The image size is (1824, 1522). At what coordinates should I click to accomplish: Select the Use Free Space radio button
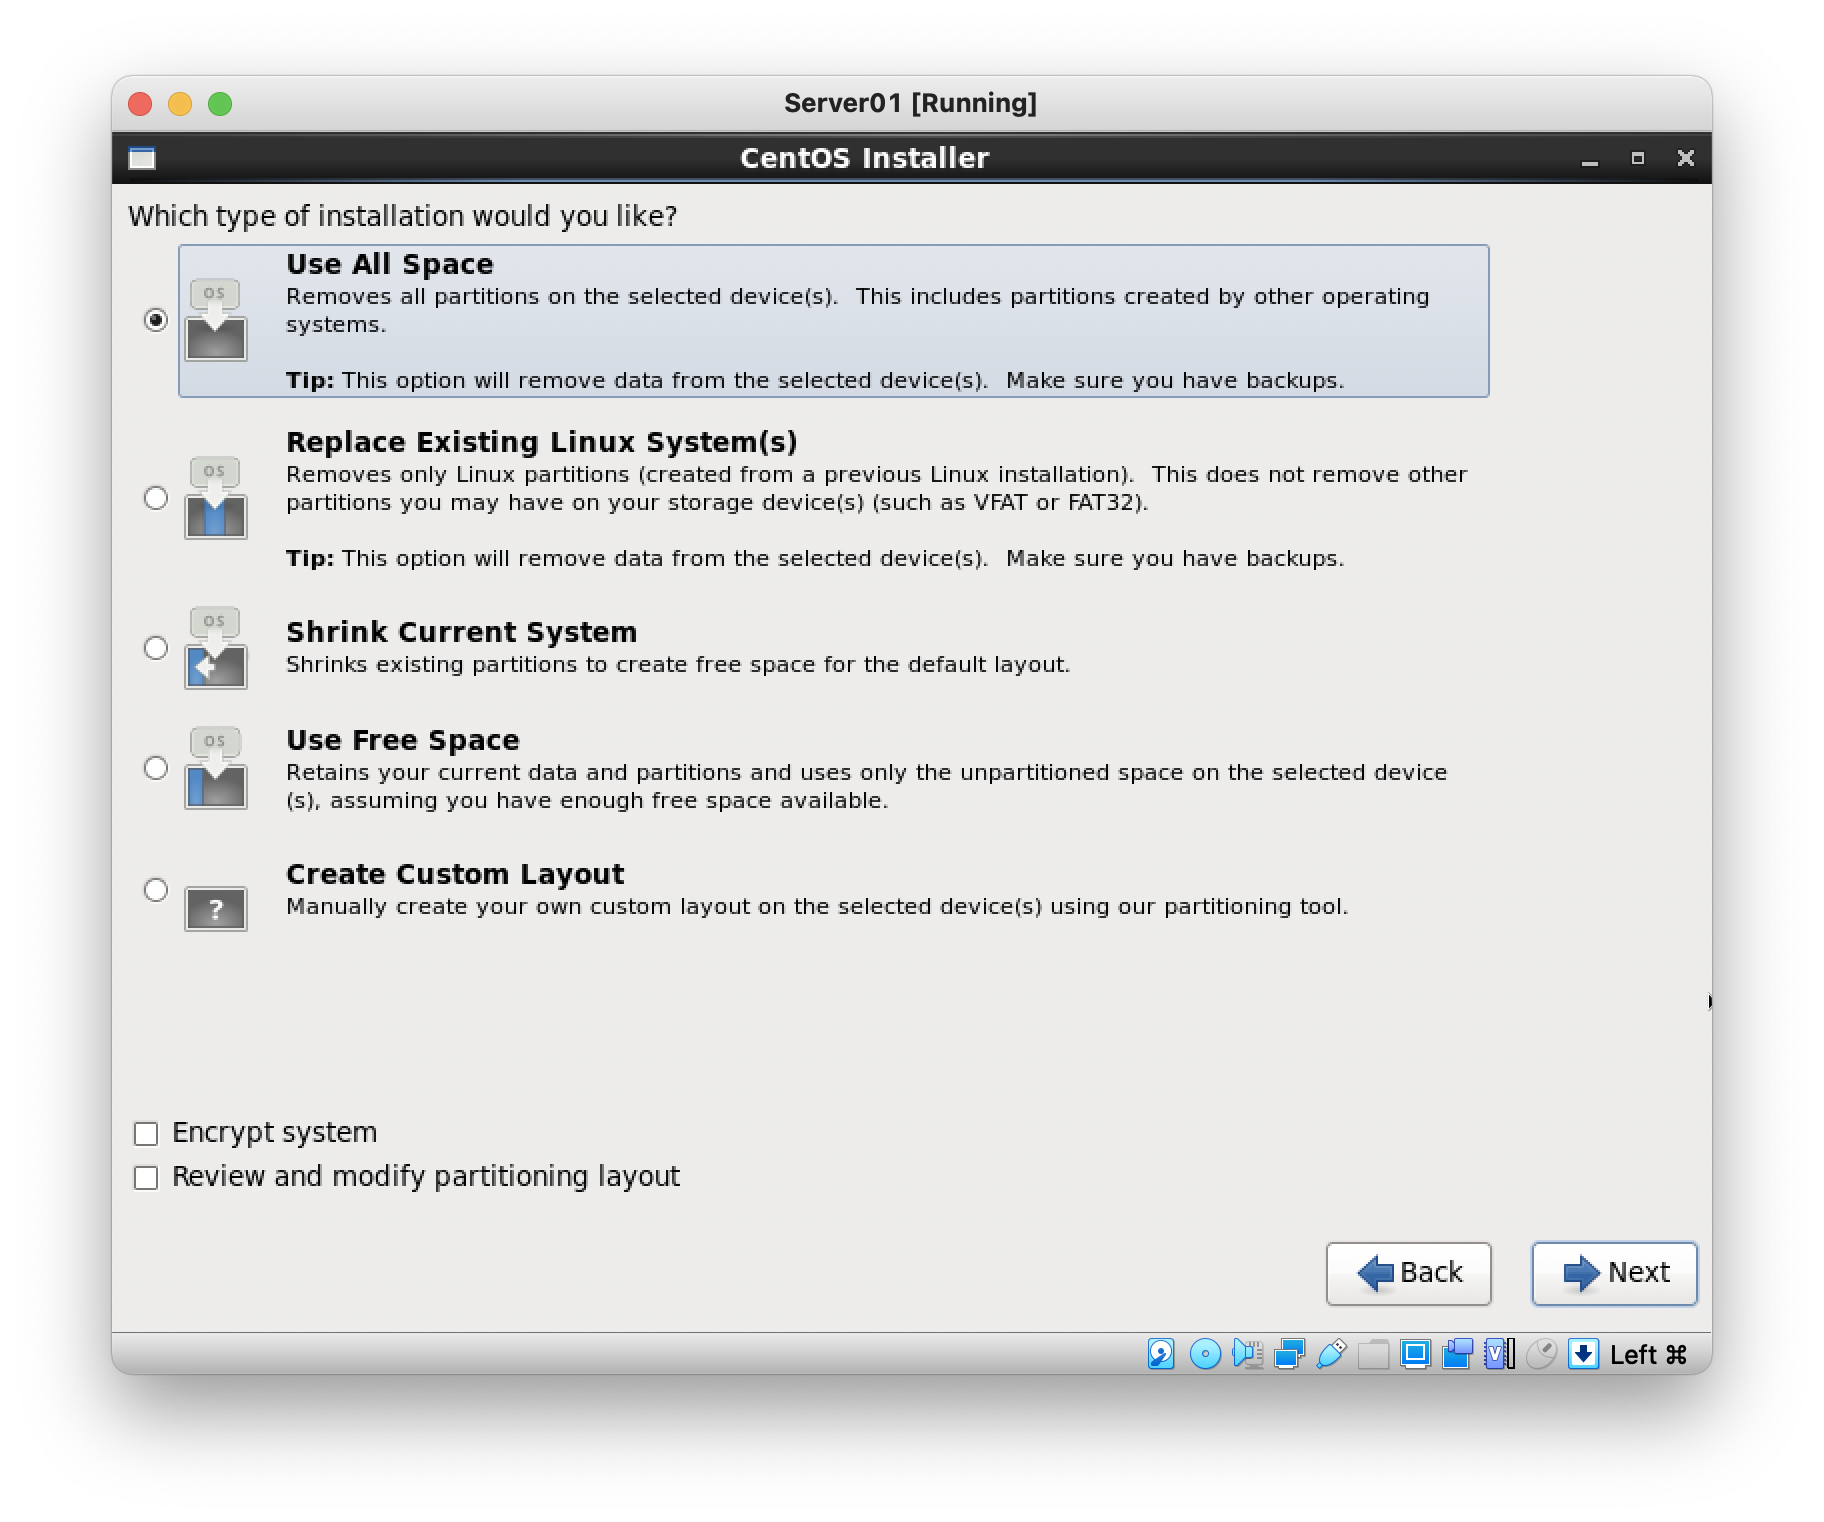156,768
